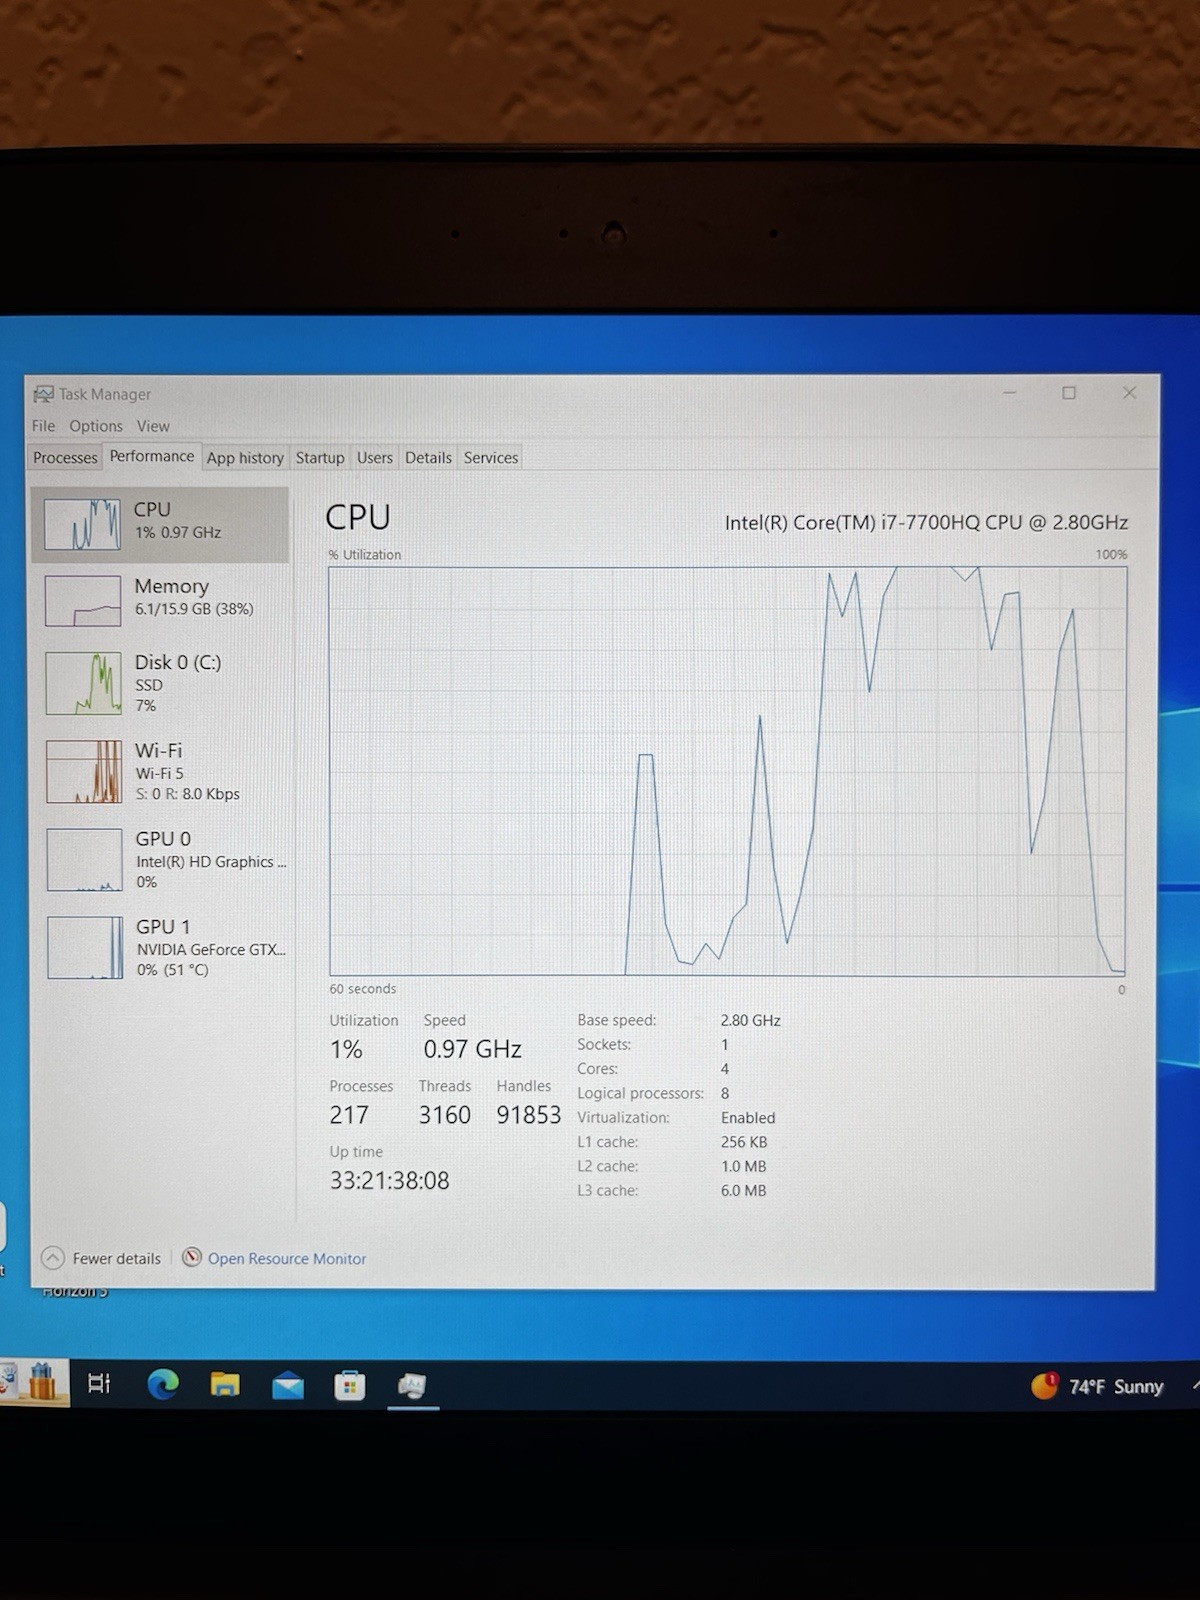Viewport: 1200px width, 1600px height.
Task: Click the Sockets label
Action: click(x=604, y=1045)
